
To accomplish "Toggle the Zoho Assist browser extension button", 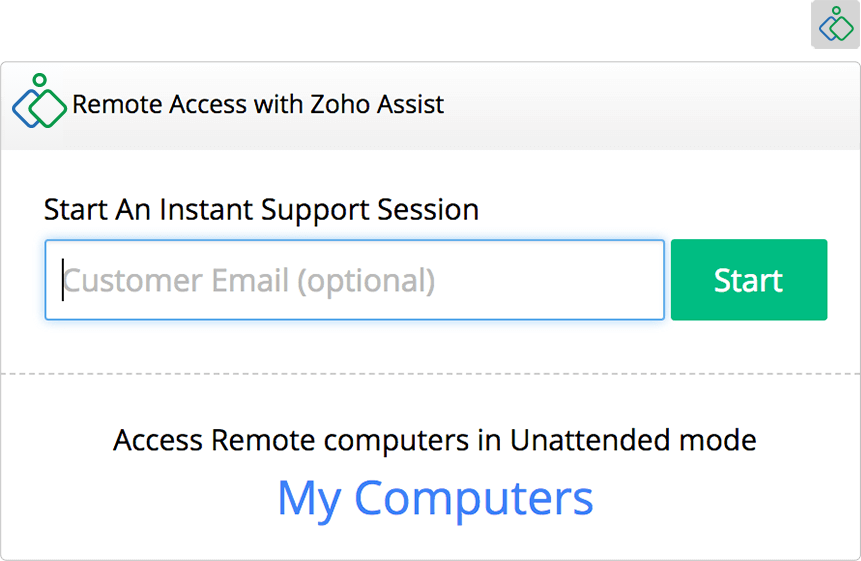I will pos(835,25).
